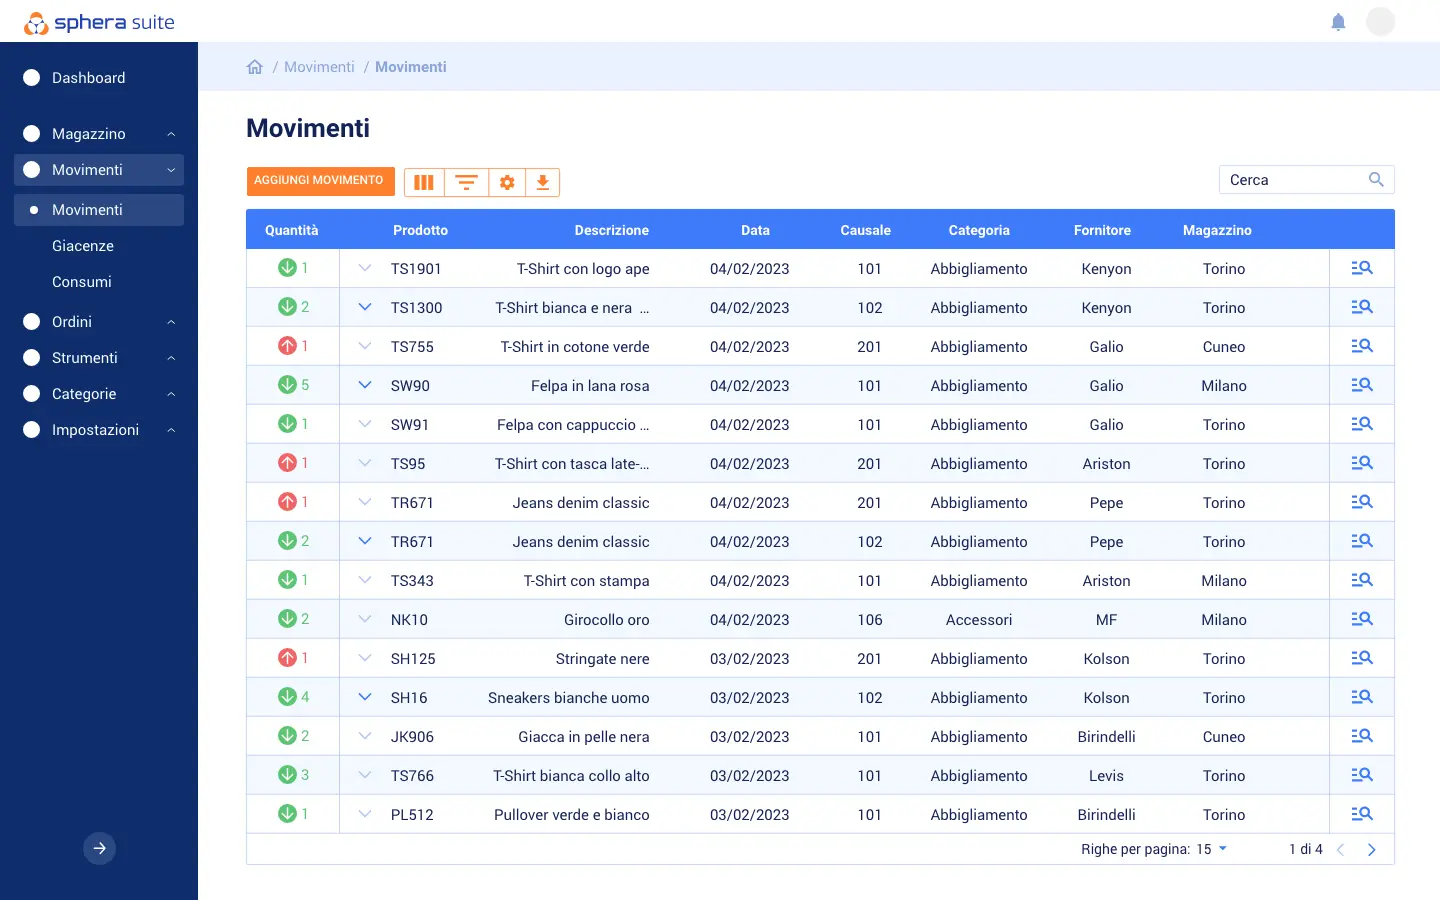View details of the TS766 row
Screen dimensions: 1440x900
1362,775
